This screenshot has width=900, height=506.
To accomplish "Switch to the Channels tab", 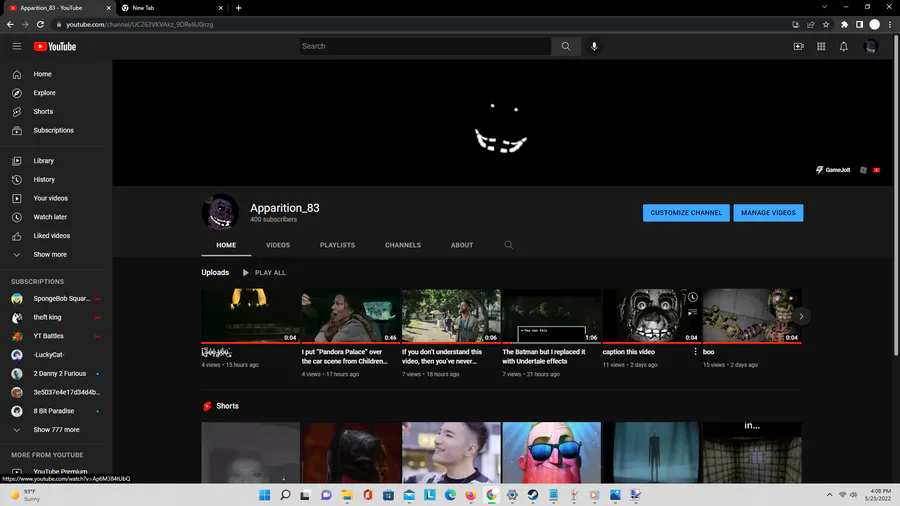I will pyautogui.click(x=403, y=245).
